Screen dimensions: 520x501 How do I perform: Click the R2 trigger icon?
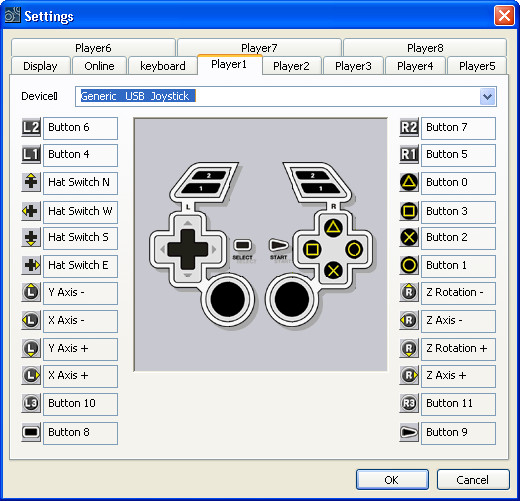409,127
